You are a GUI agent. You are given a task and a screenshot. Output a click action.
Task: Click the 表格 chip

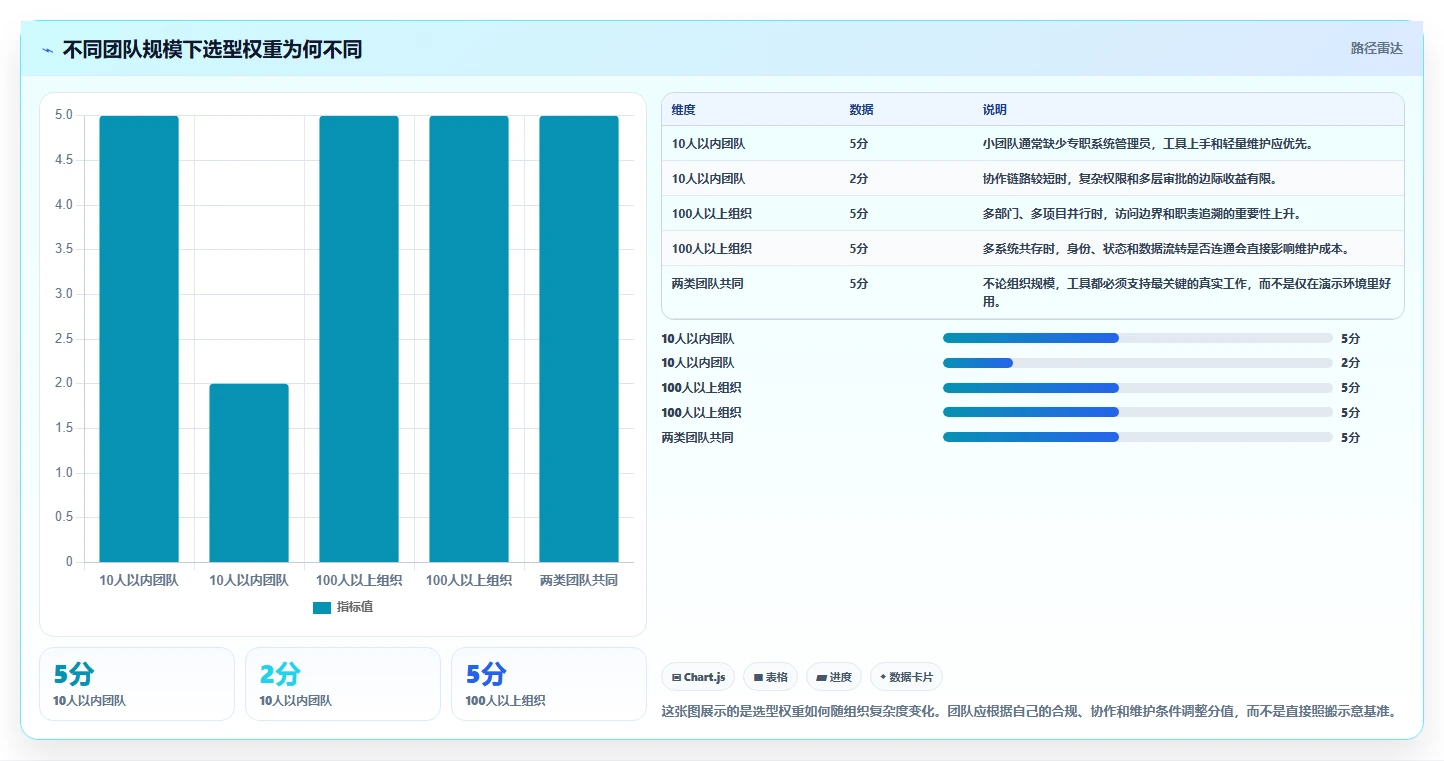coord(770,677)
